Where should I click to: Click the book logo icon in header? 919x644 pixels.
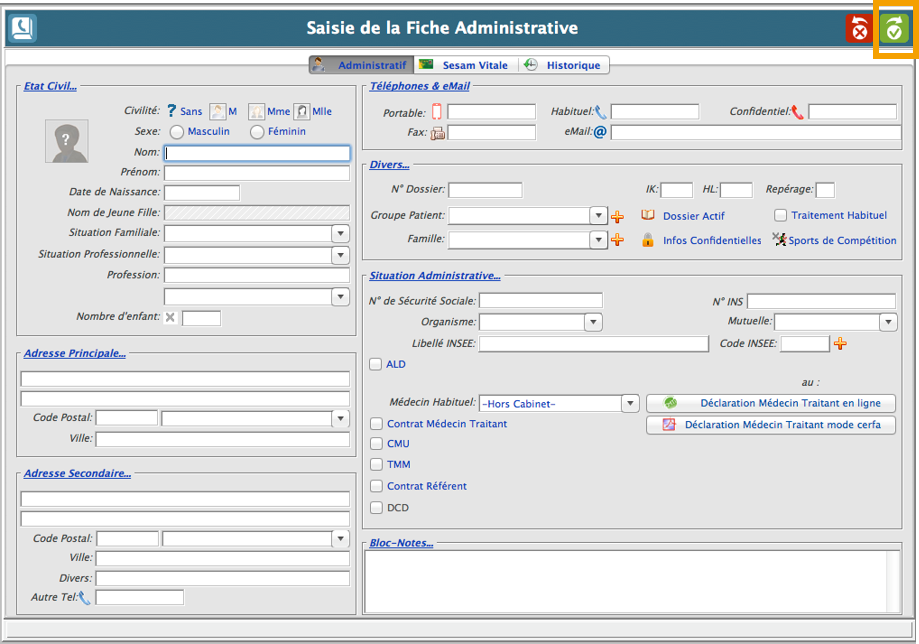[x=23, y=28]
